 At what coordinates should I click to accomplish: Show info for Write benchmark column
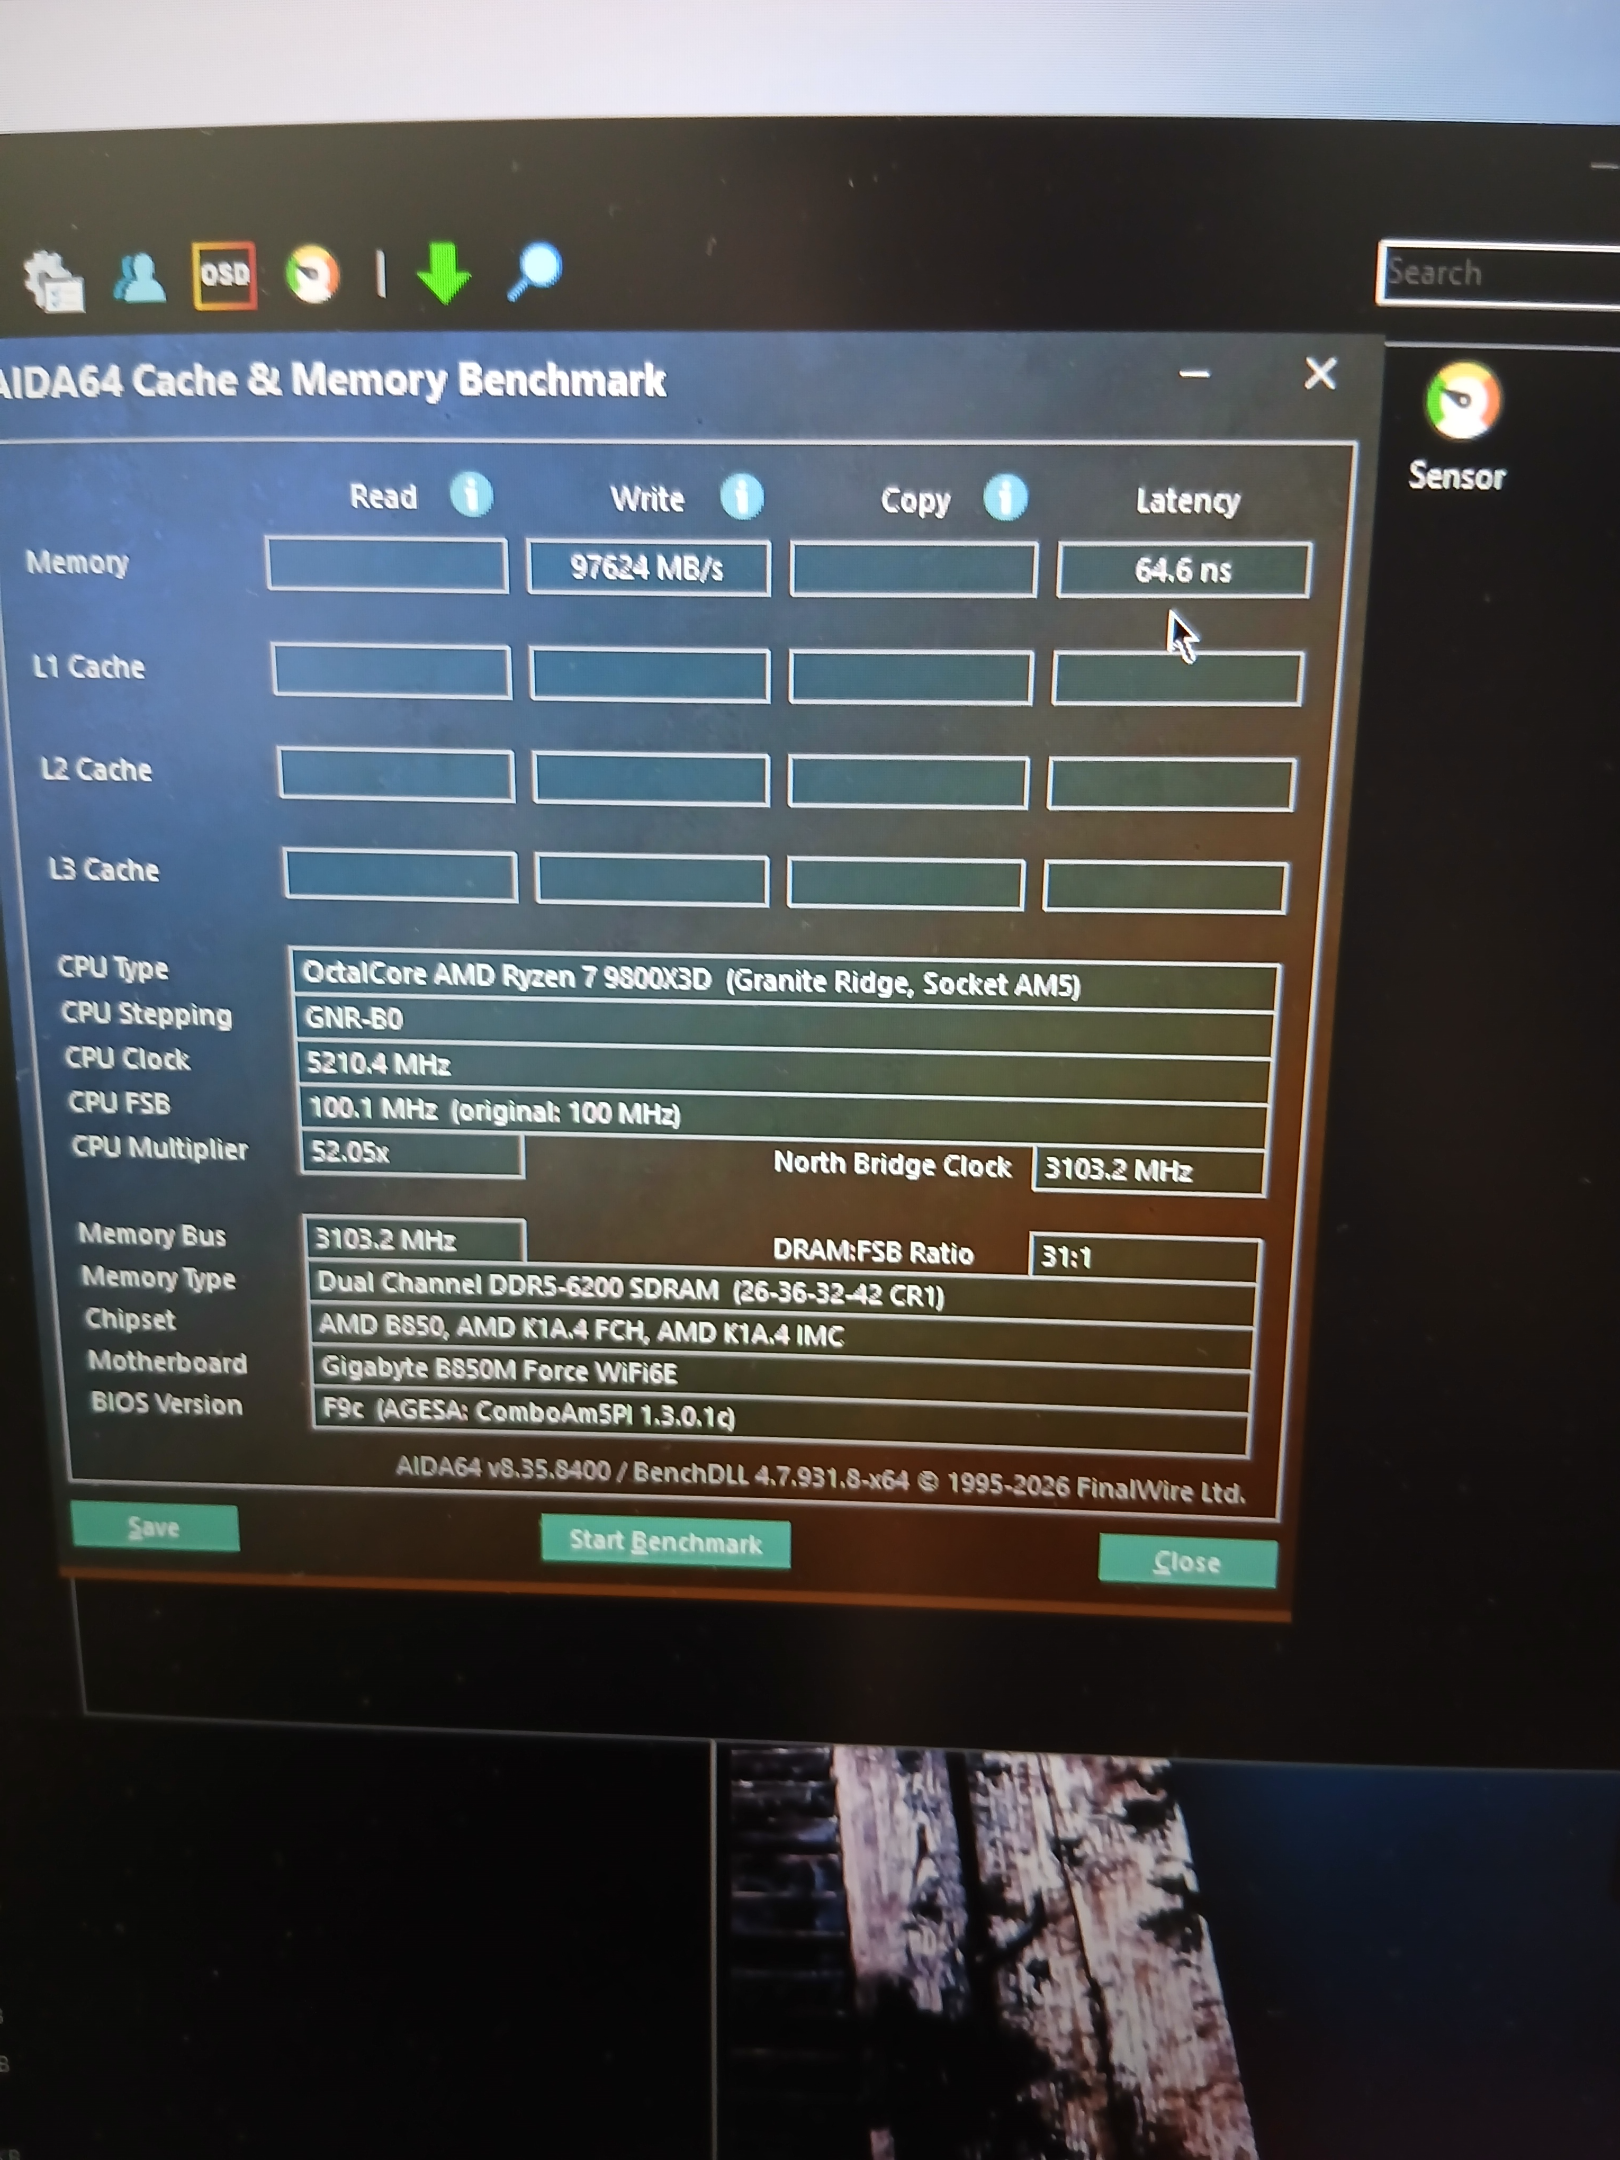pos(742,496)
